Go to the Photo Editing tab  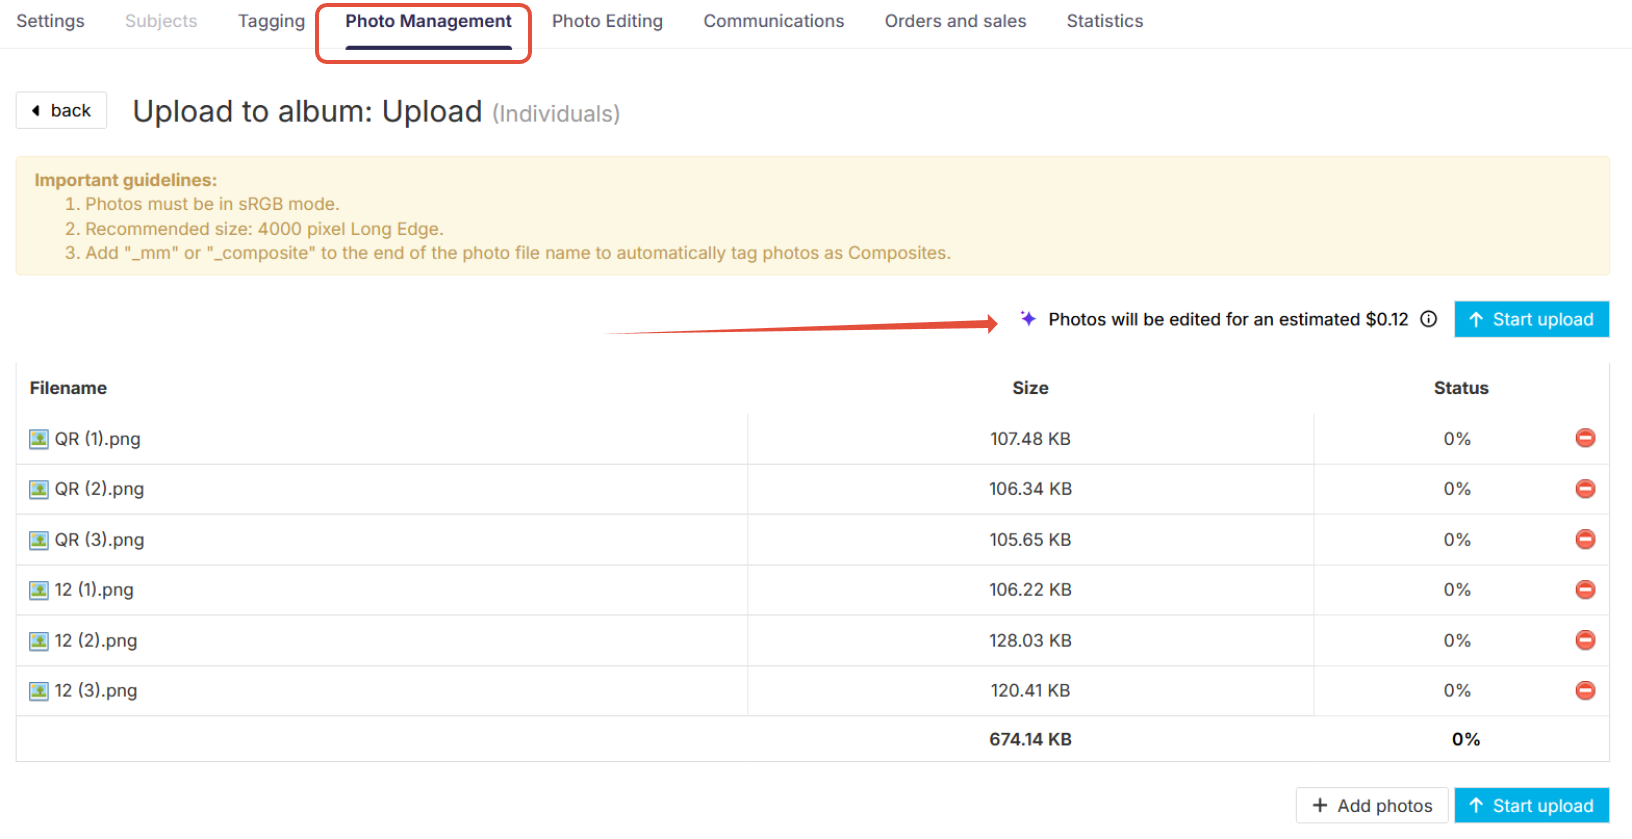(607, 21)
